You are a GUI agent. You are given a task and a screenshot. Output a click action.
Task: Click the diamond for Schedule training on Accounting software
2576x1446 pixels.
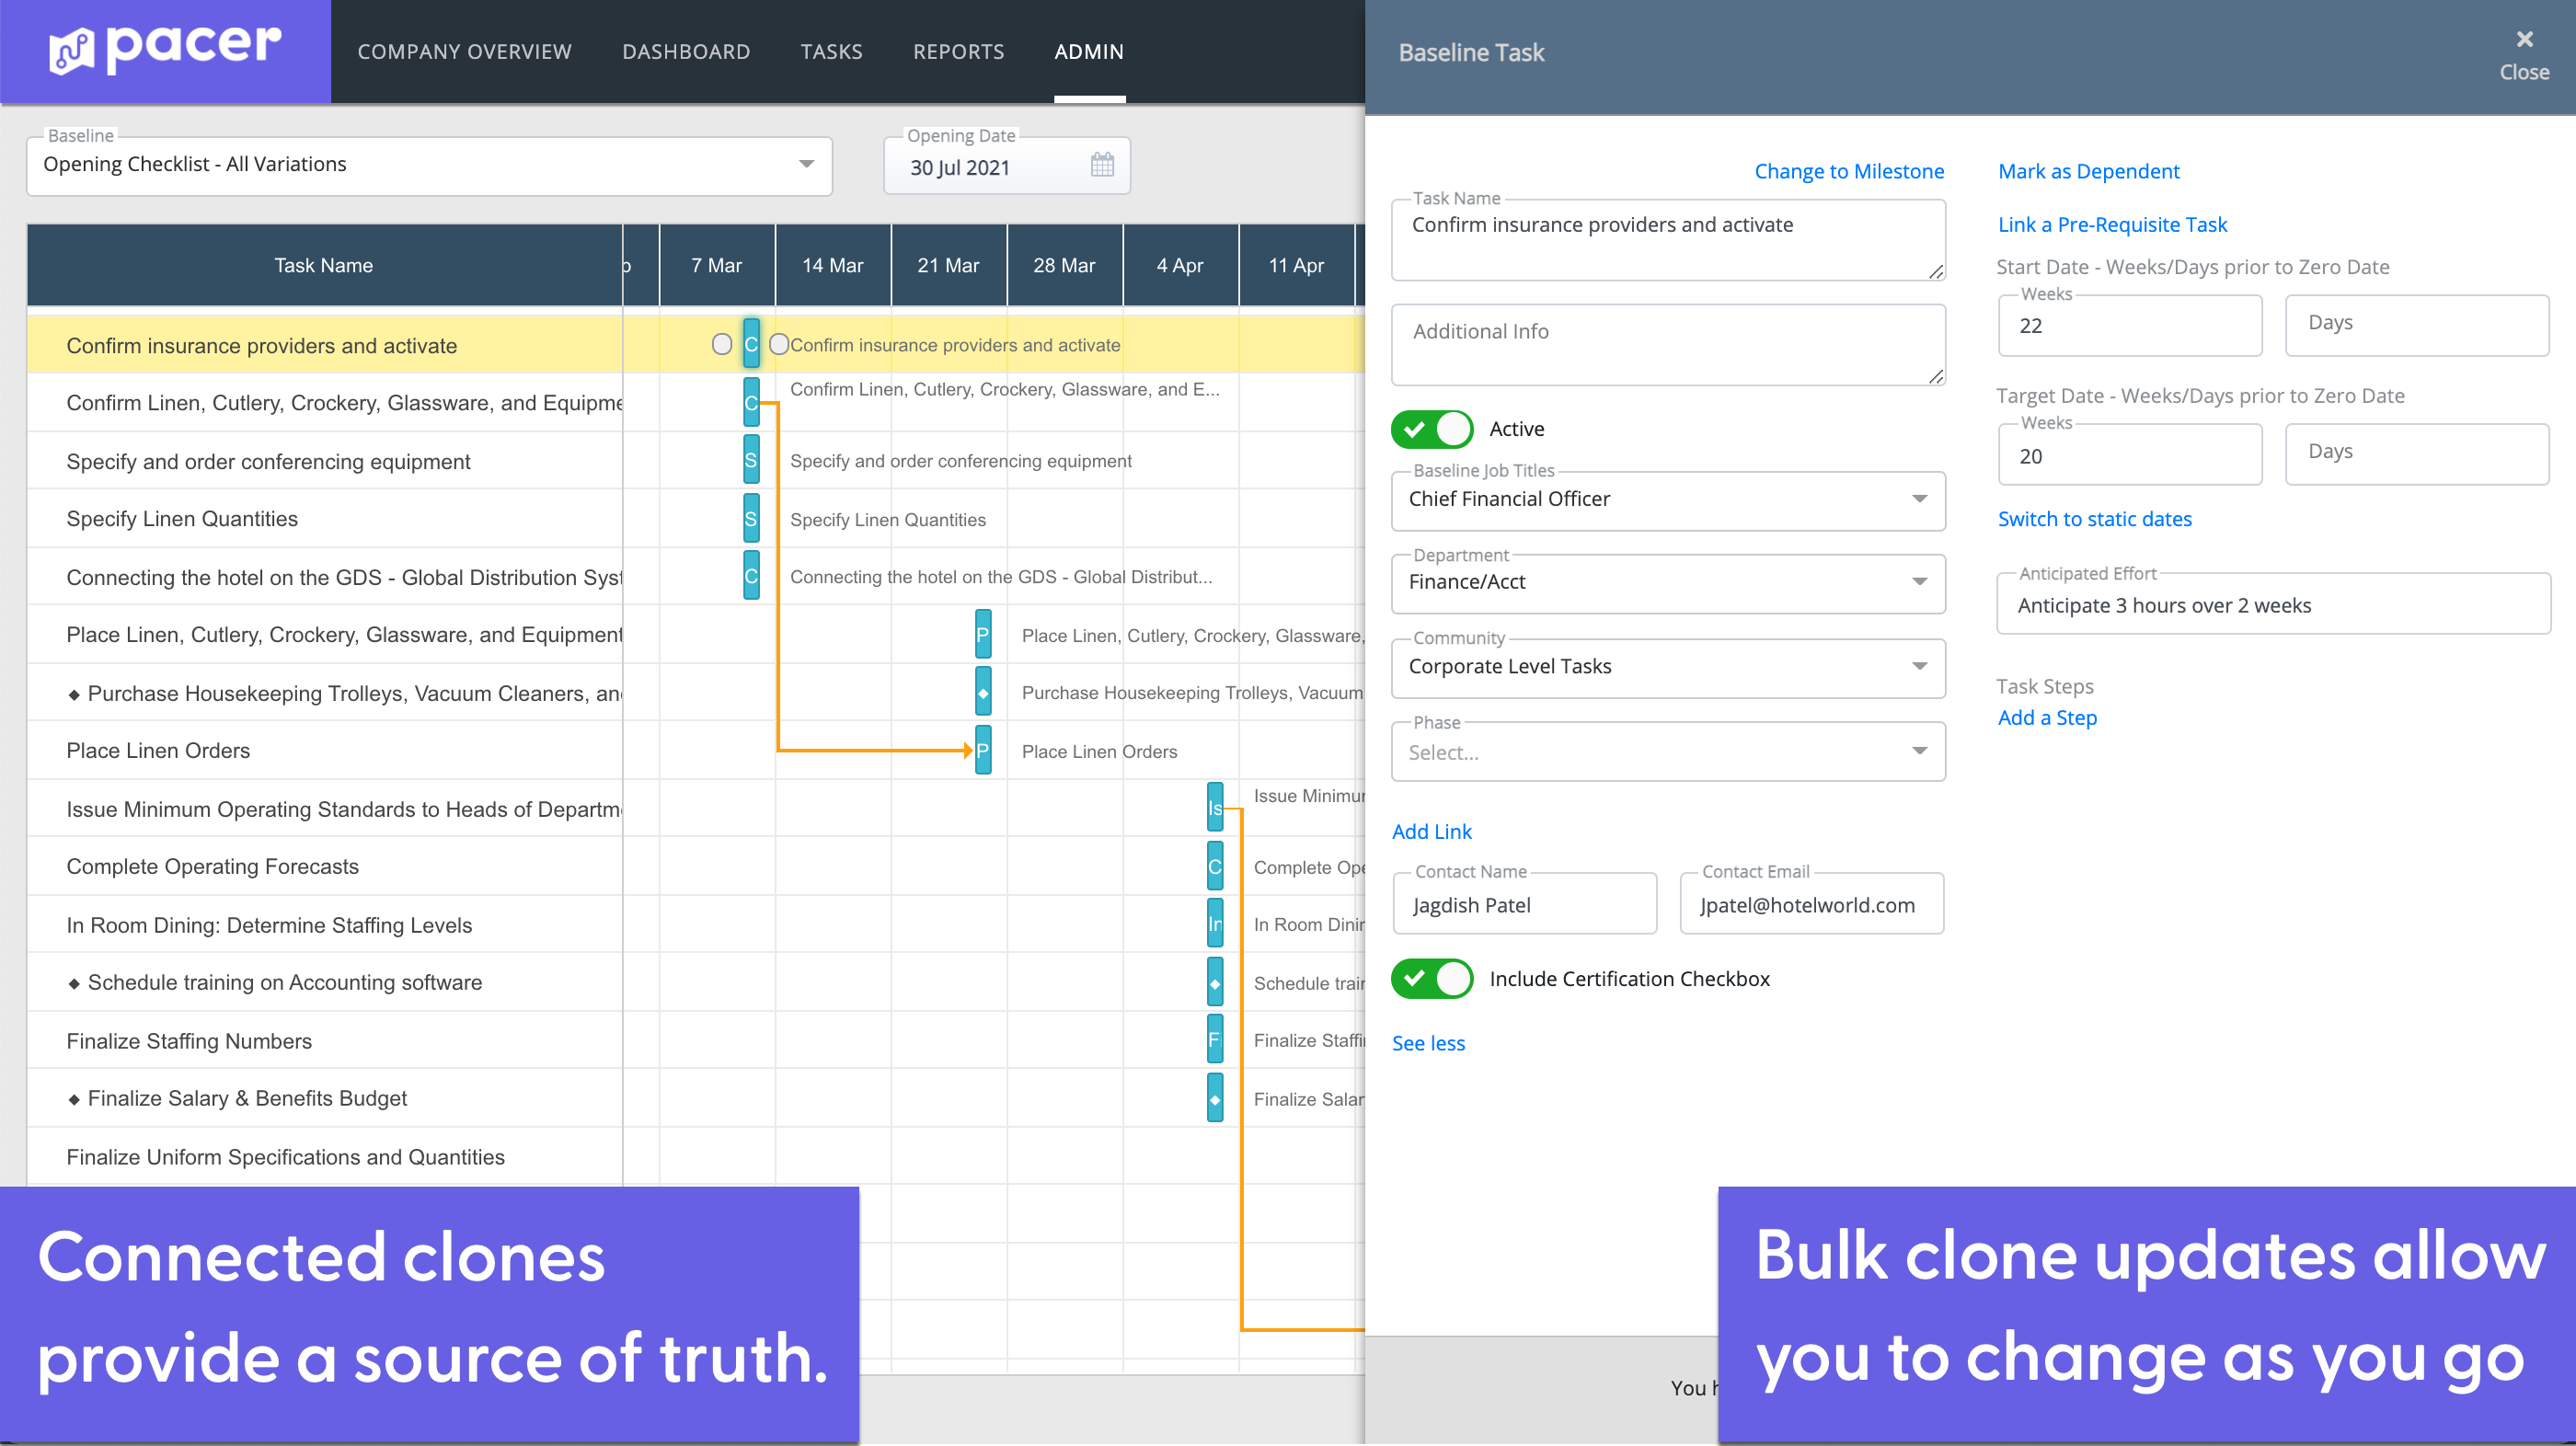click(x=1214, y=982)
